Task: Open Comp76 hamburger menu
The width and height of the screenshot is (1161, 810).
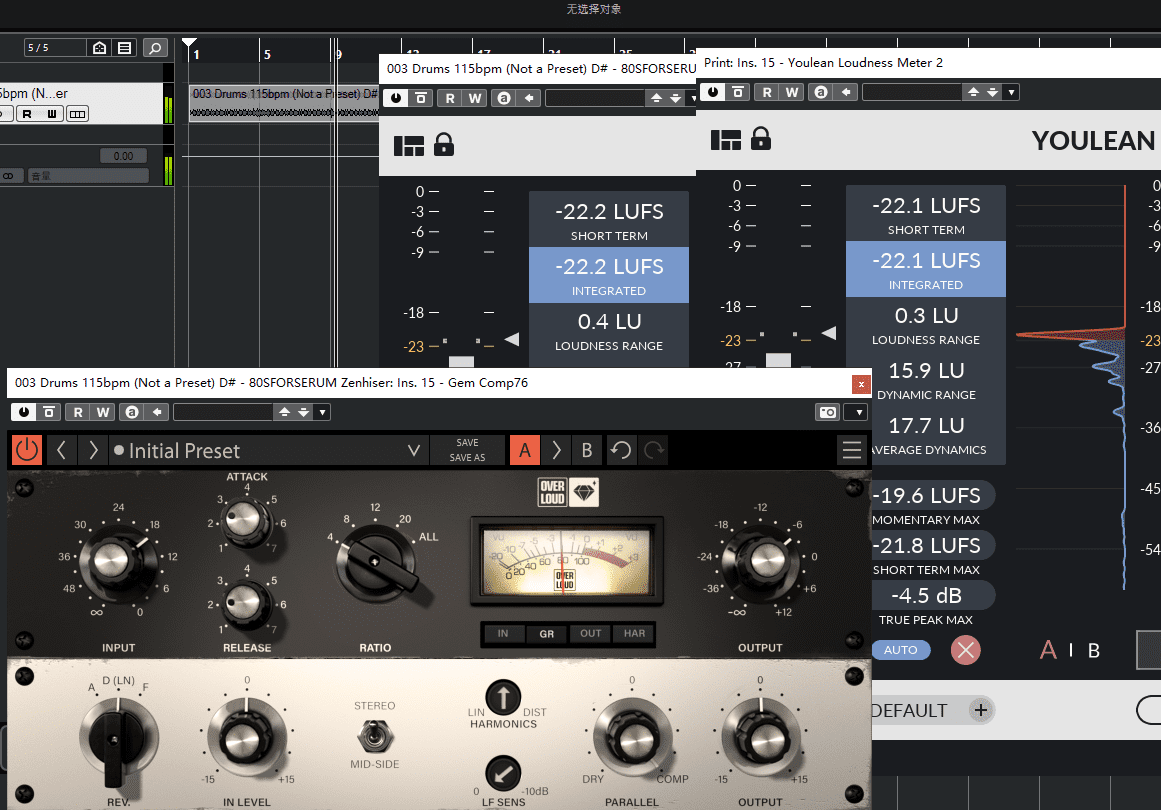Action: (851, 449)
